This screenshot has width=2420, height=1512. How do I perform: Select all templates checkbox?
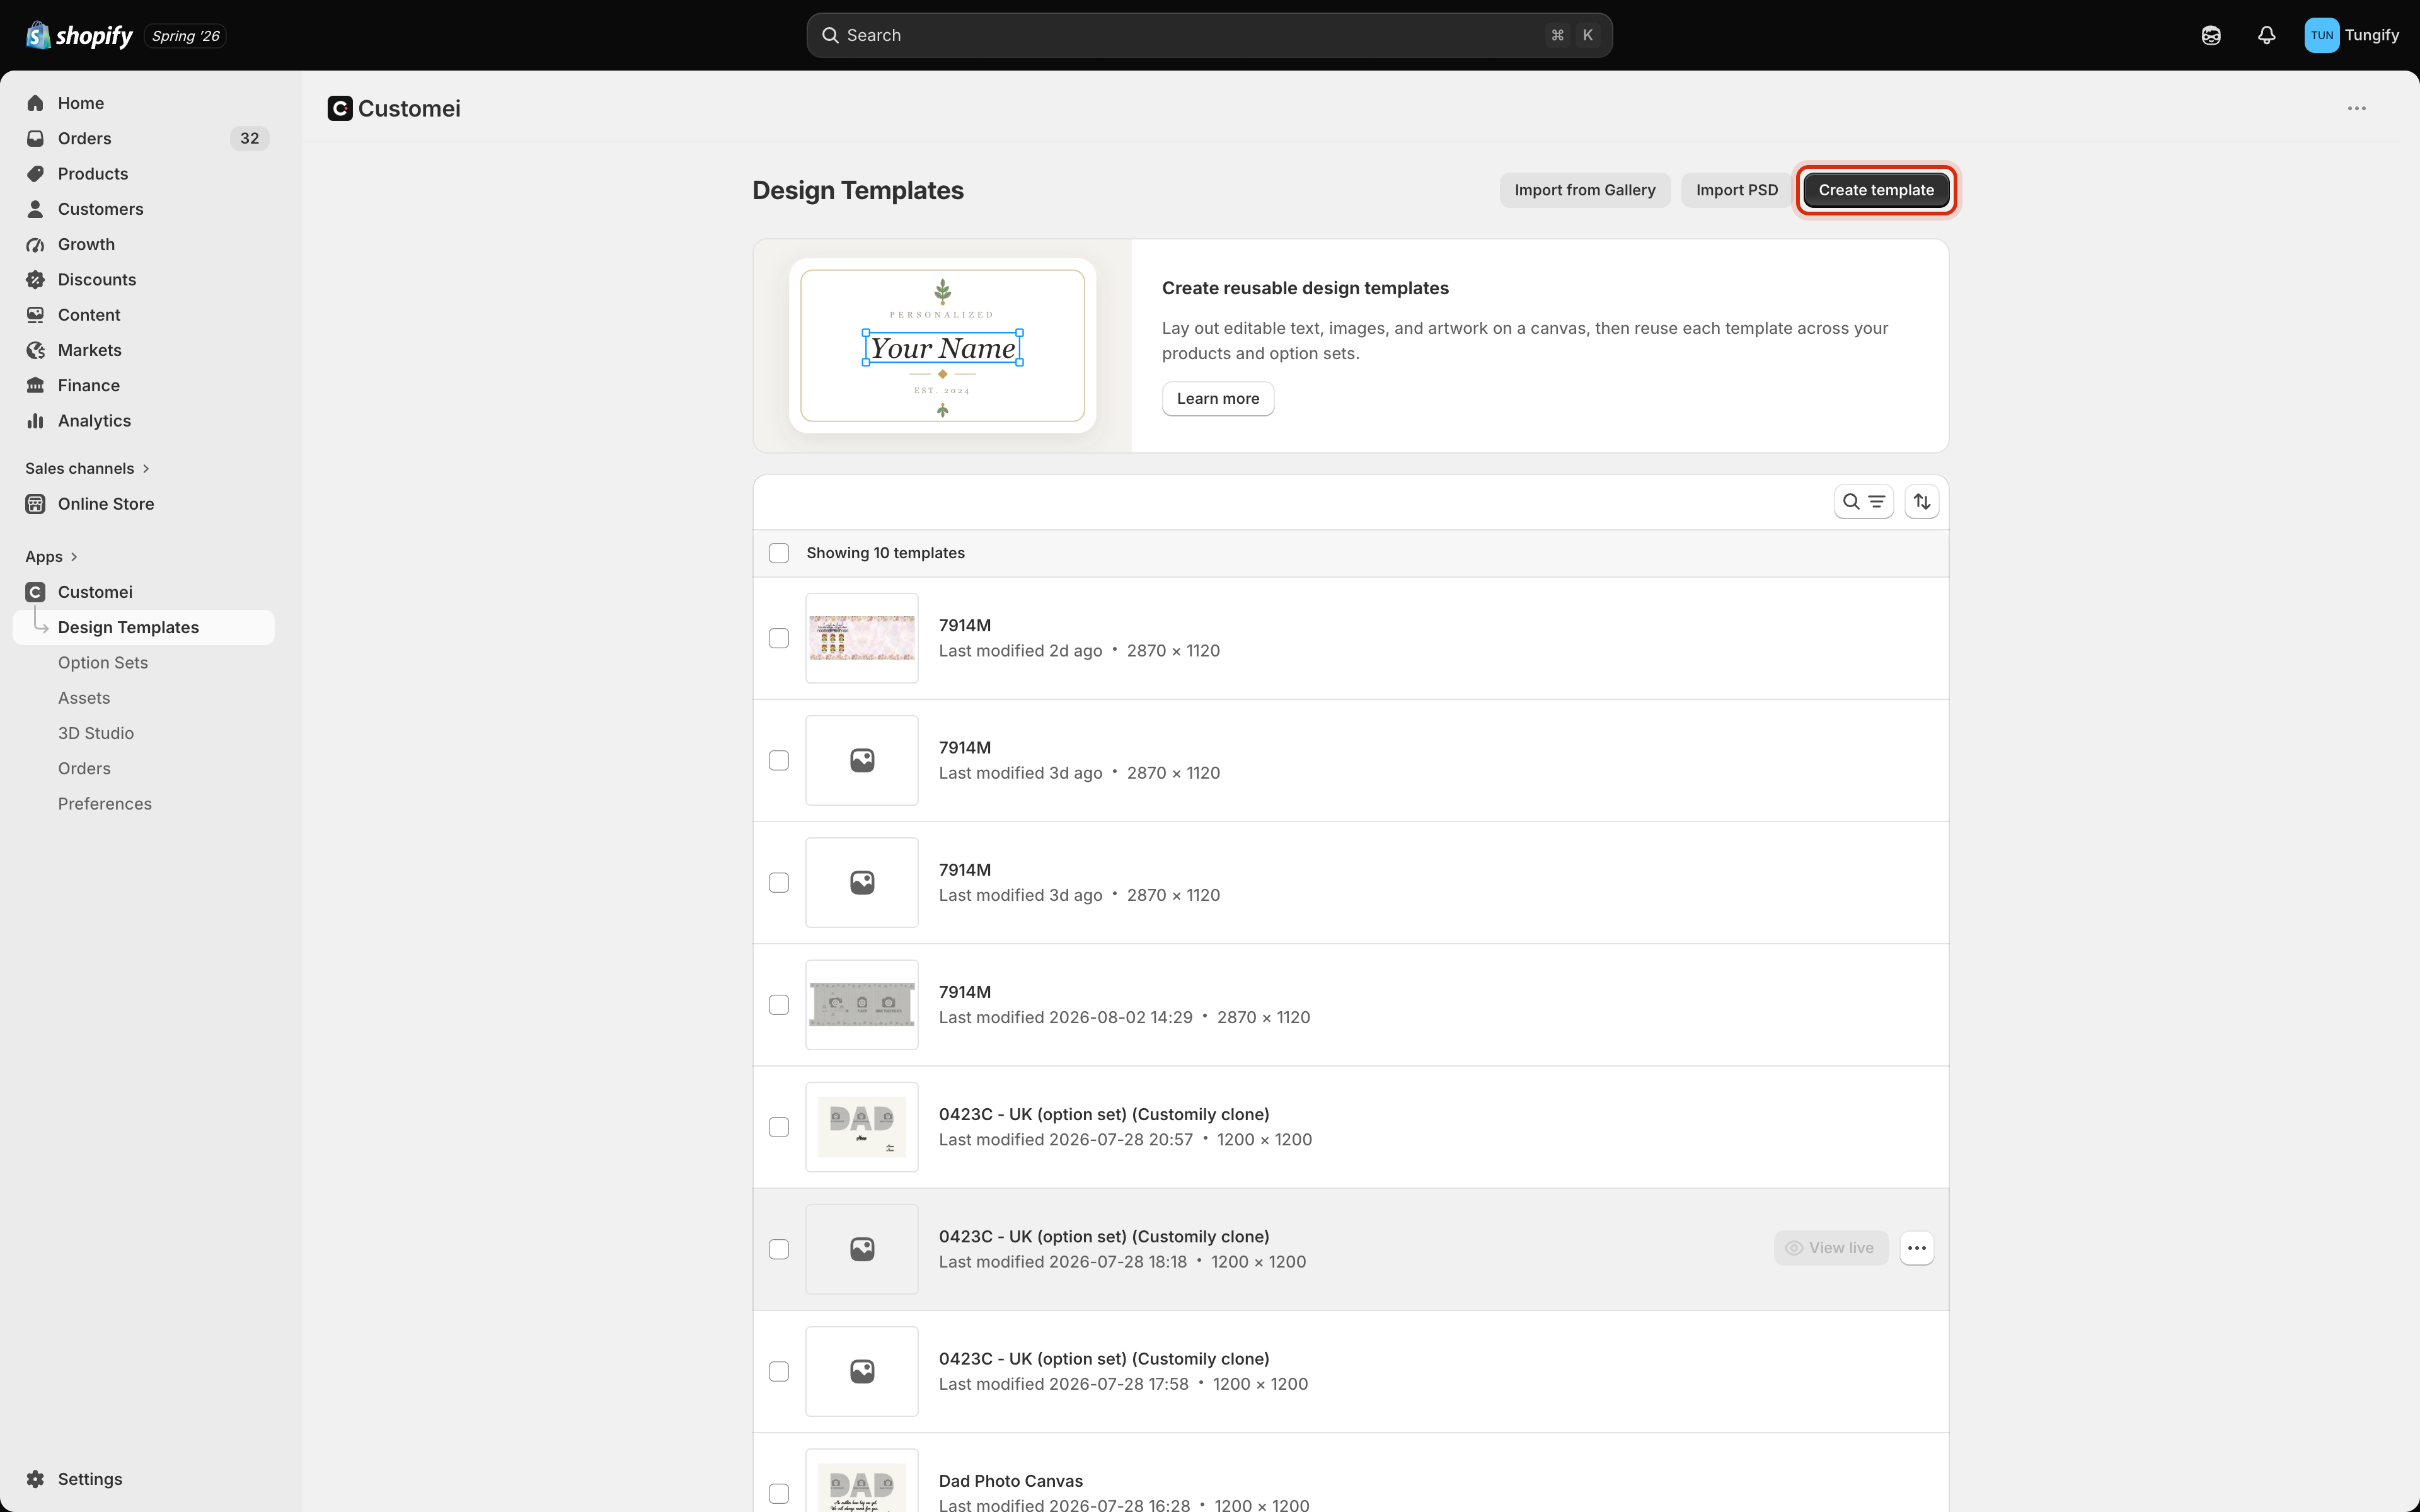pos(779,553)
